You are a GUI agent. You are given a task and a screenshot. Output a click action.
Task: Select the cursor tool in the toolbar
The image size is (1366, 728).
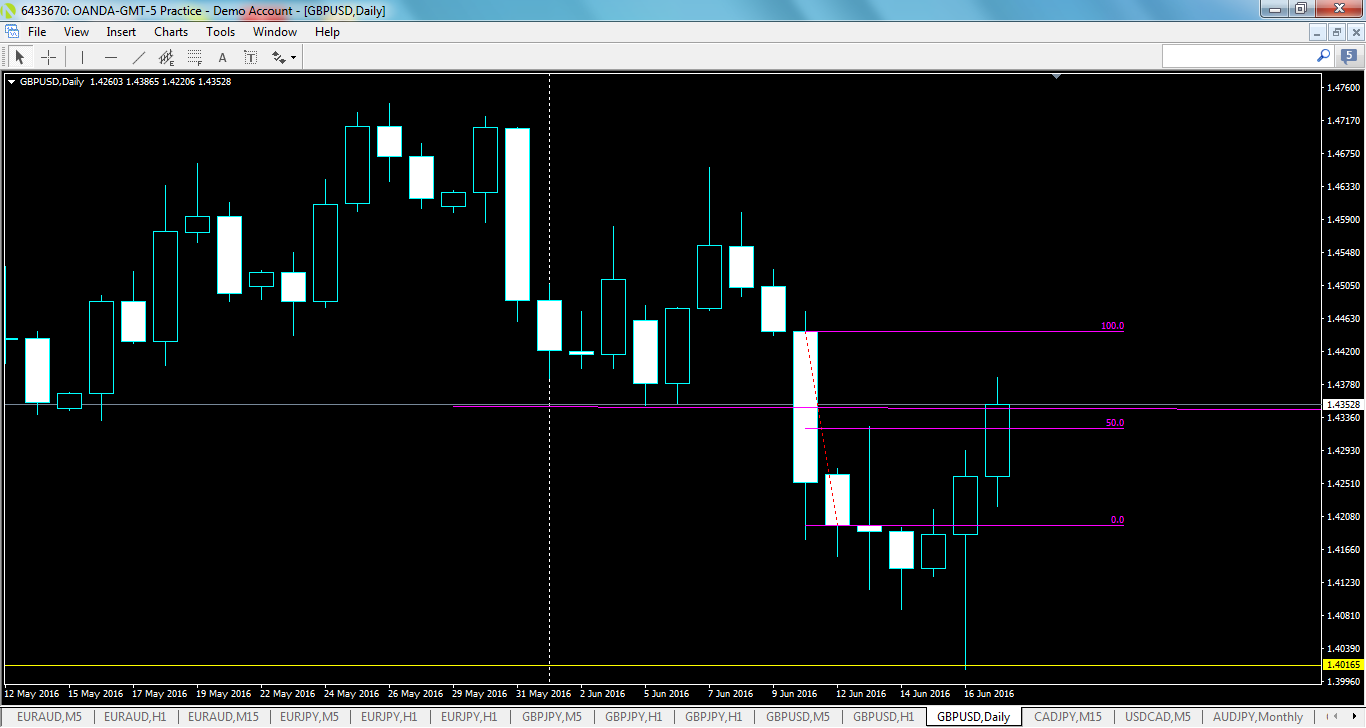click(20, 57)
